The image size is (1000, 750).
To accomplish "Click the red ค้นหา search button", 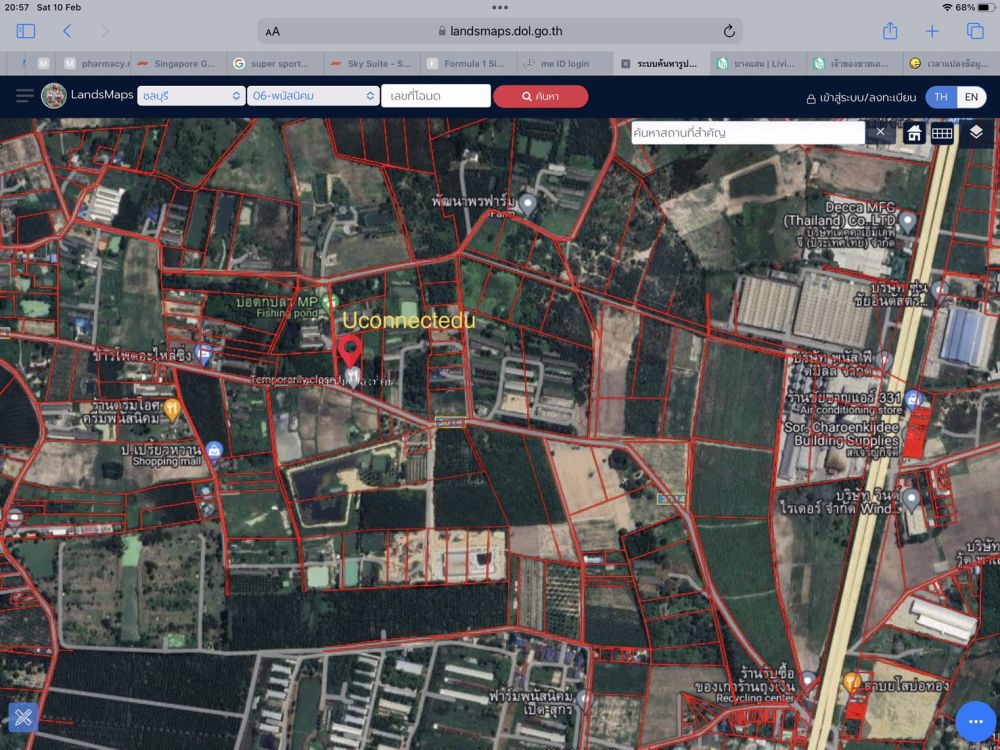I will [540, 96].
